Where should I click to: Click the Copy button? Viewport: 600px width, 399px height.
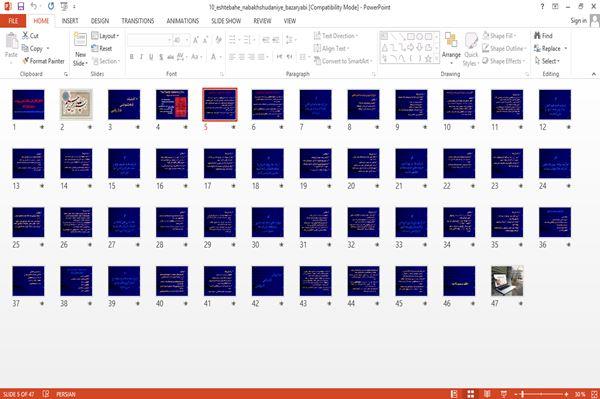(x=32, y=48)
